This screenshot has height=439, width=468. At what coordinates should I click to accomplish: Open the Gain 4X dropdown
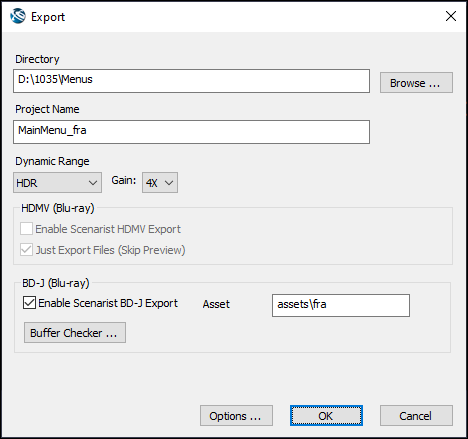160,183
